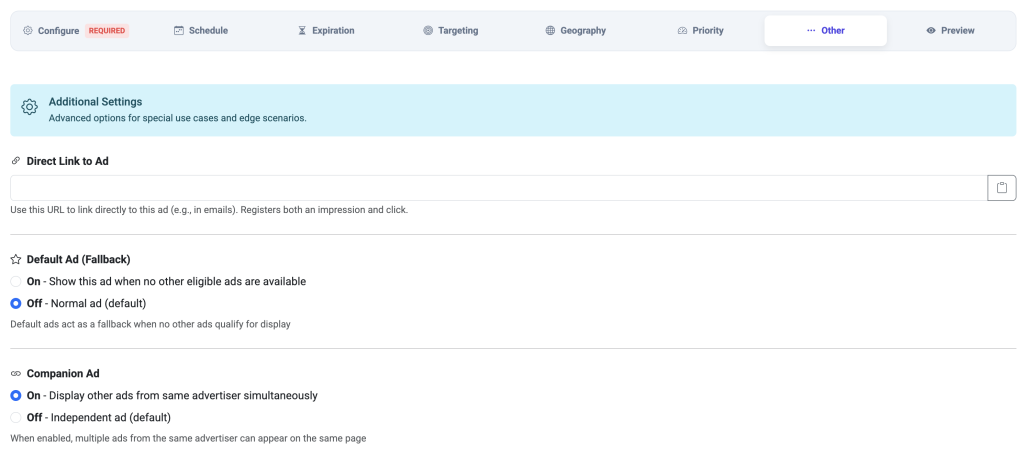1024x457 pixels.
Task: Click the star icon next to Default Ad
Action: pyautogui.click(x=16, y=259)
